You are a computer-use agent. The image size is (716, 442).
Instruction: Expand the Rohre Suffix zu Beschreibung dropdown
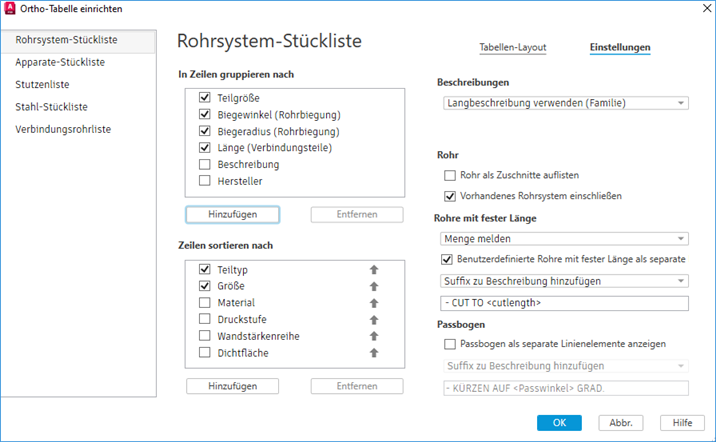(x=564, y=282)
